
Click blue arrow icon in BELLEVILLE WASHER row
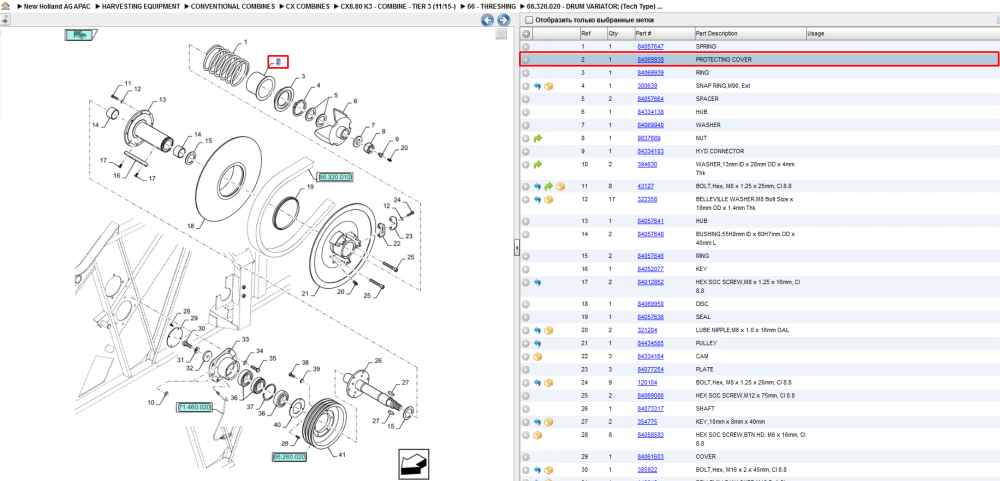pyautogui.click(x=538, y=200)
